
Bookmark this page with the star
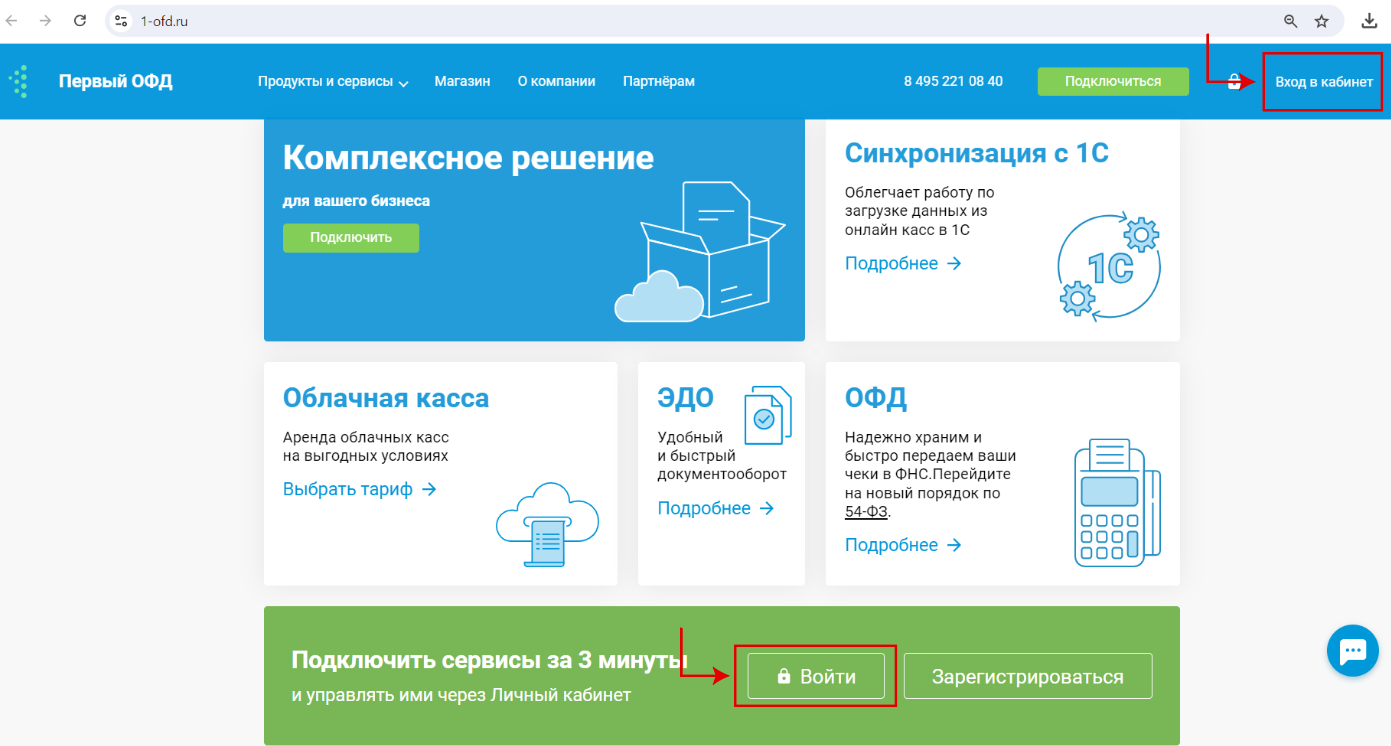click(1321, 20)
